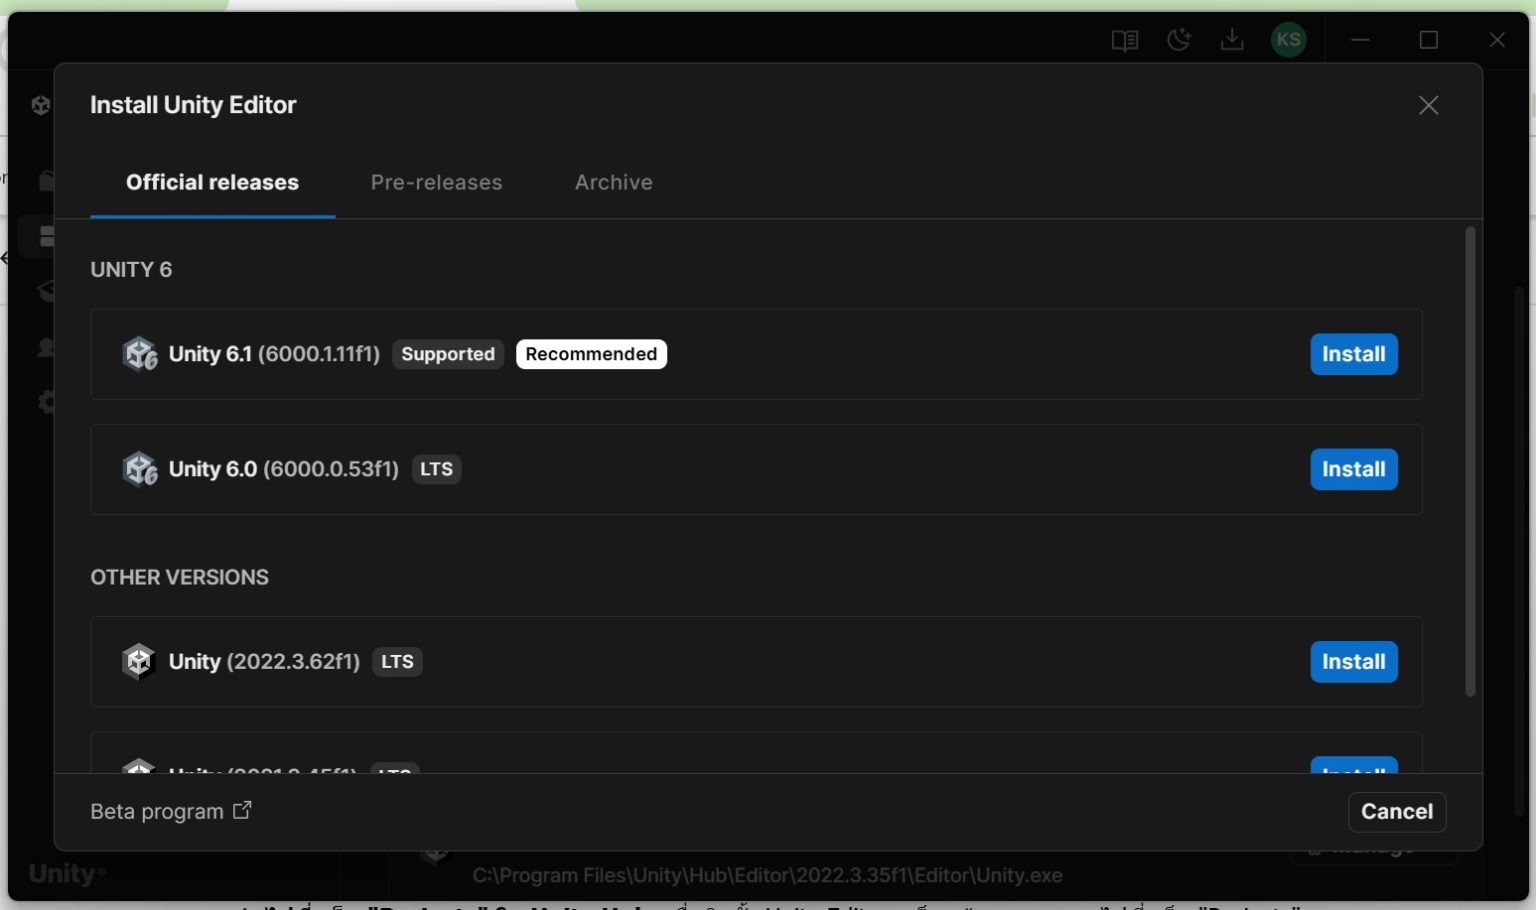Open the Community section in the sidebar

click(x=48, y=346)
